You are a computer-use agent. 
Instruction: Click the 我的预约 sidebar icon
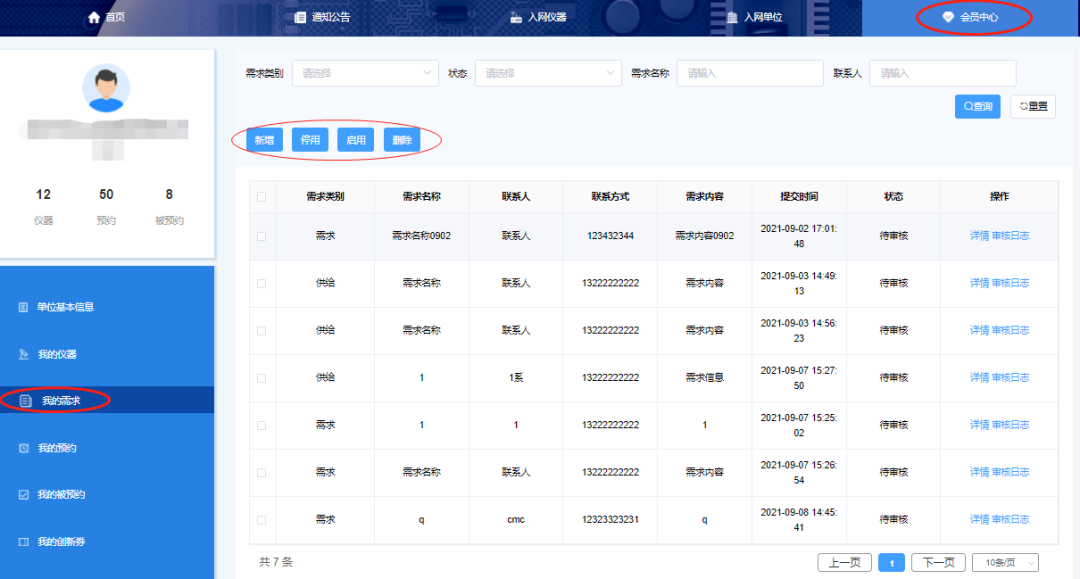[x=24, y=448]
